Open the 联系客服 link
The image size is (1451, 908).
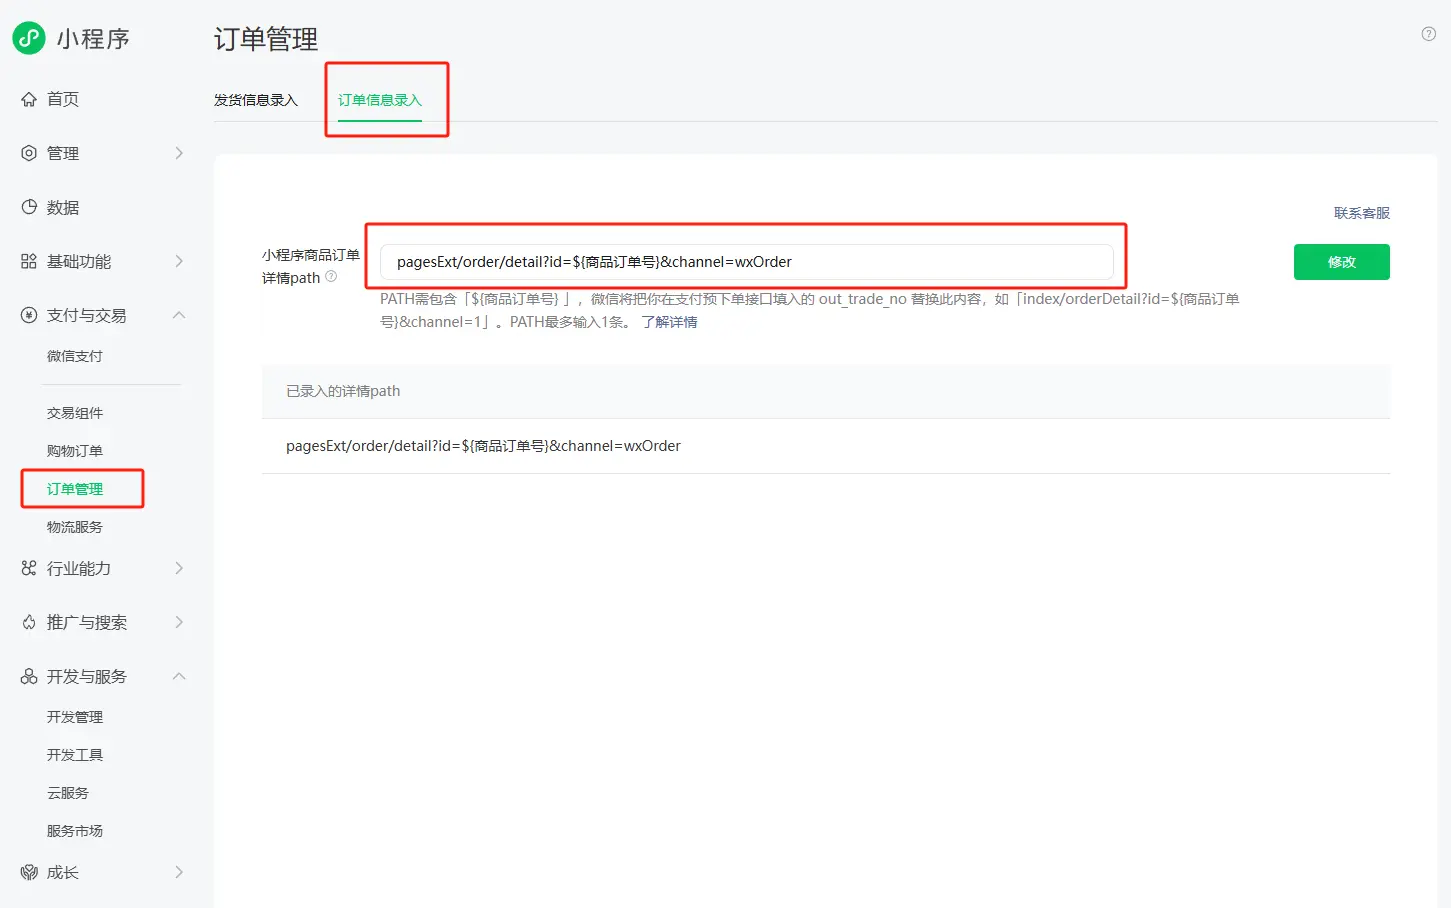click(x=1361, y=213)
